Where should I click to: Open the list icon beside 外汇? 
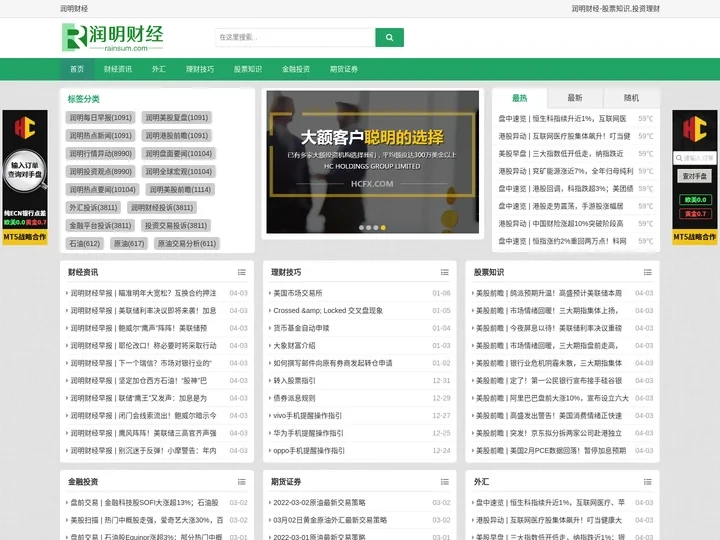(647, 482)
